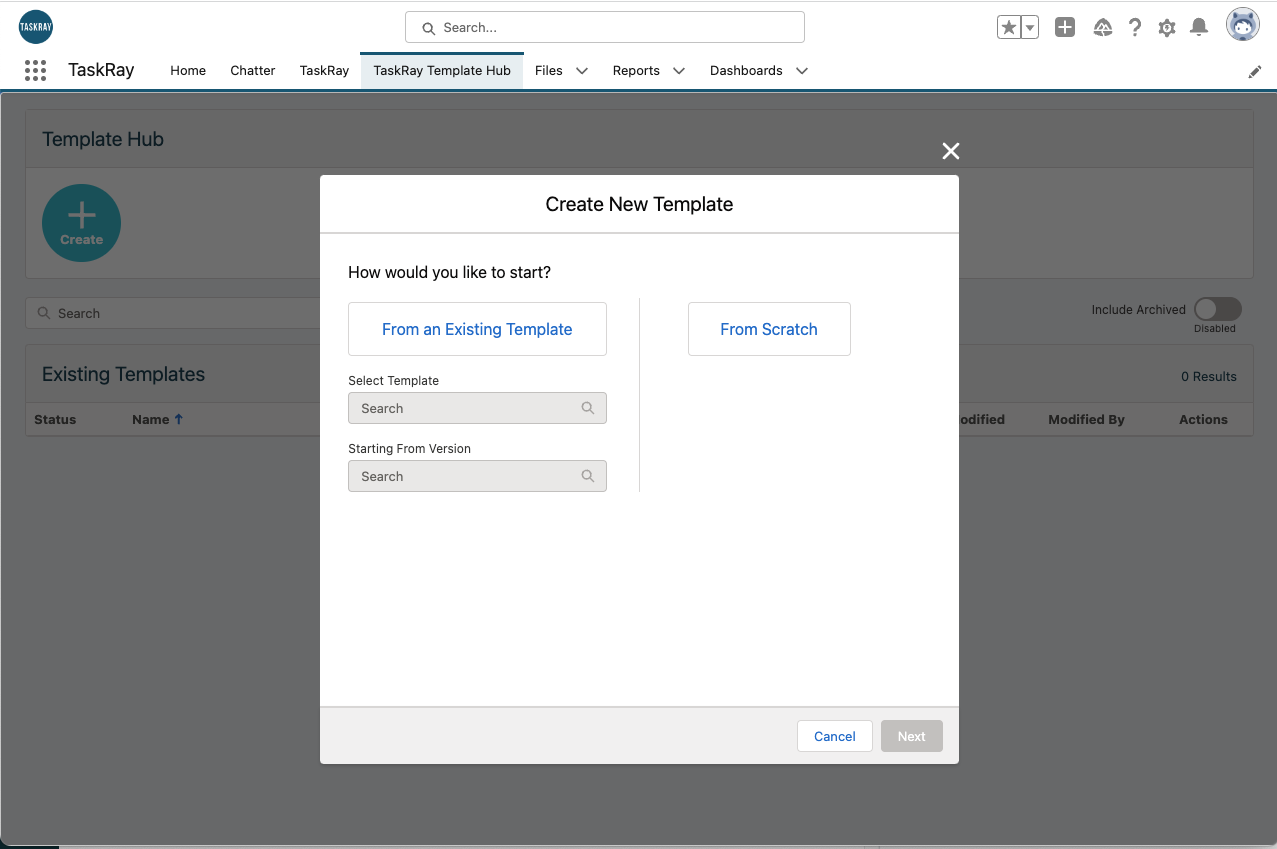
Task: Open the Select Template search combobox
Action: 477,408
